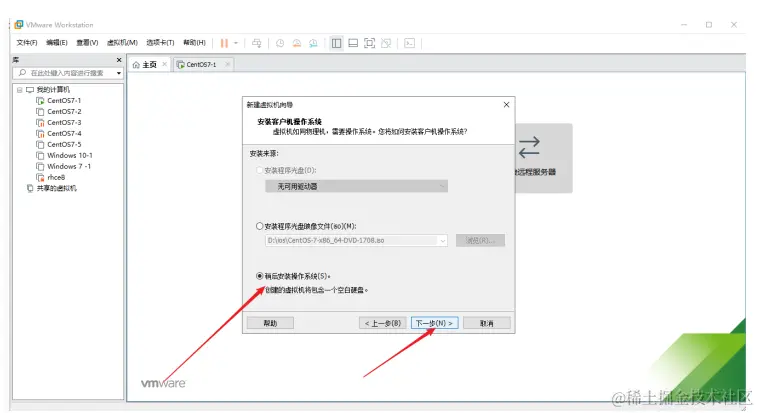Close the CentOS7-1 tab

coord(227,64)
